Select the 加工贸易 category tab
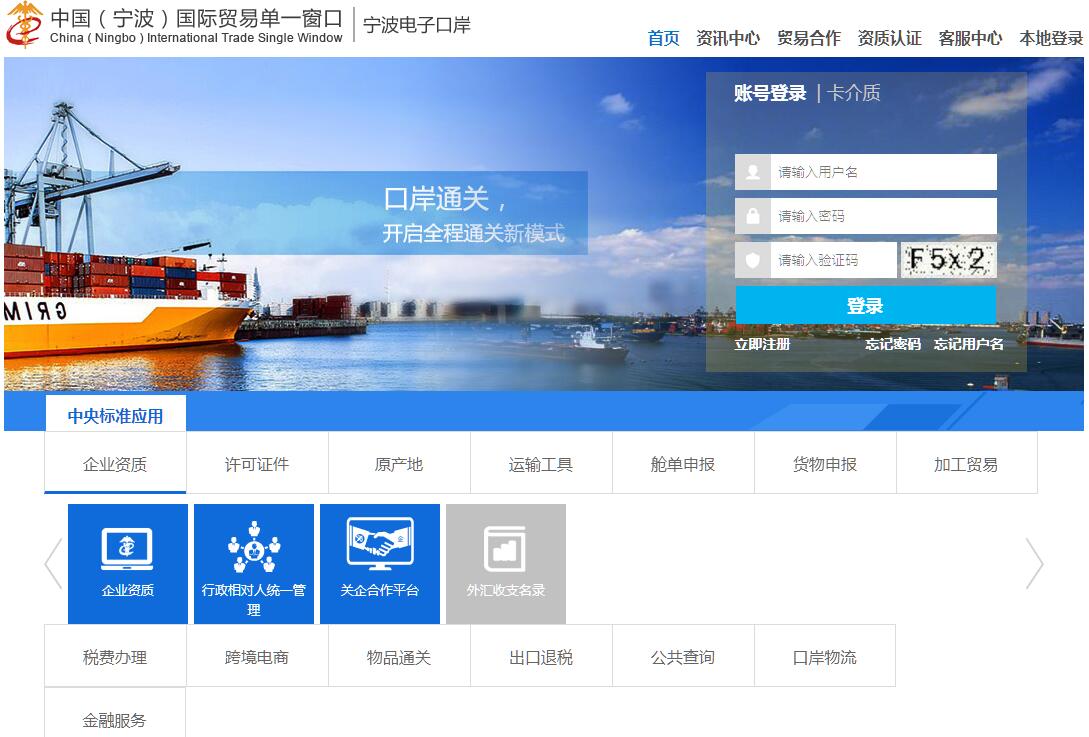 pos(967,464)
